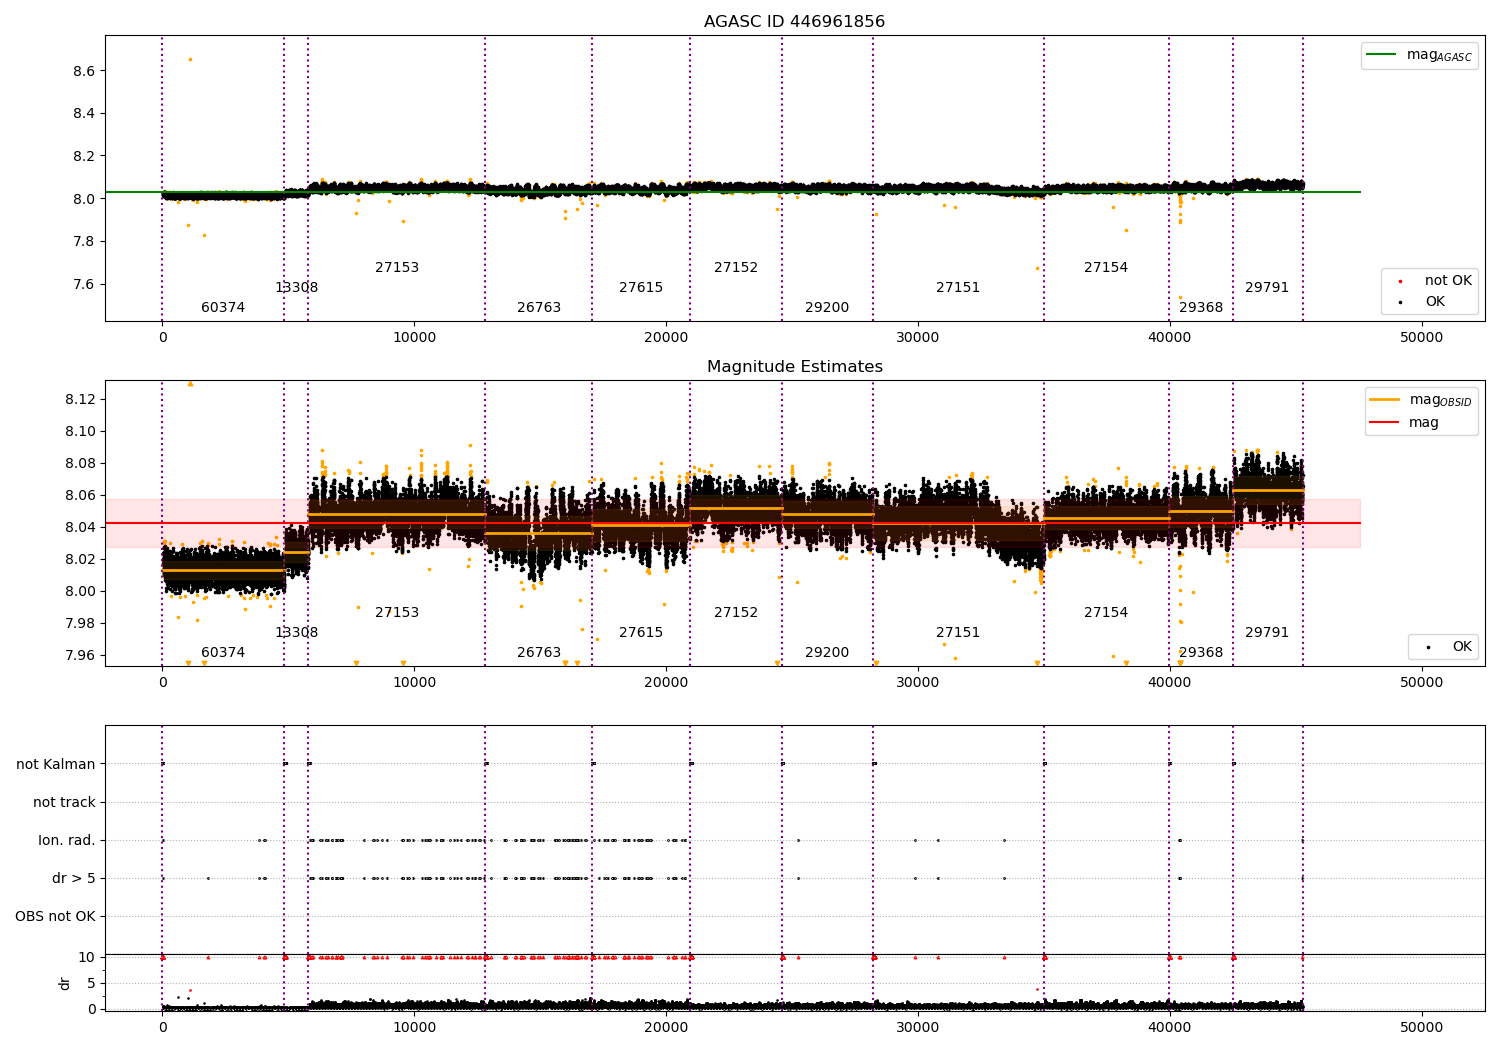Click the 8.06 y-axis tick label
Screen dimensions: 1500x1050
pos(80,495)
